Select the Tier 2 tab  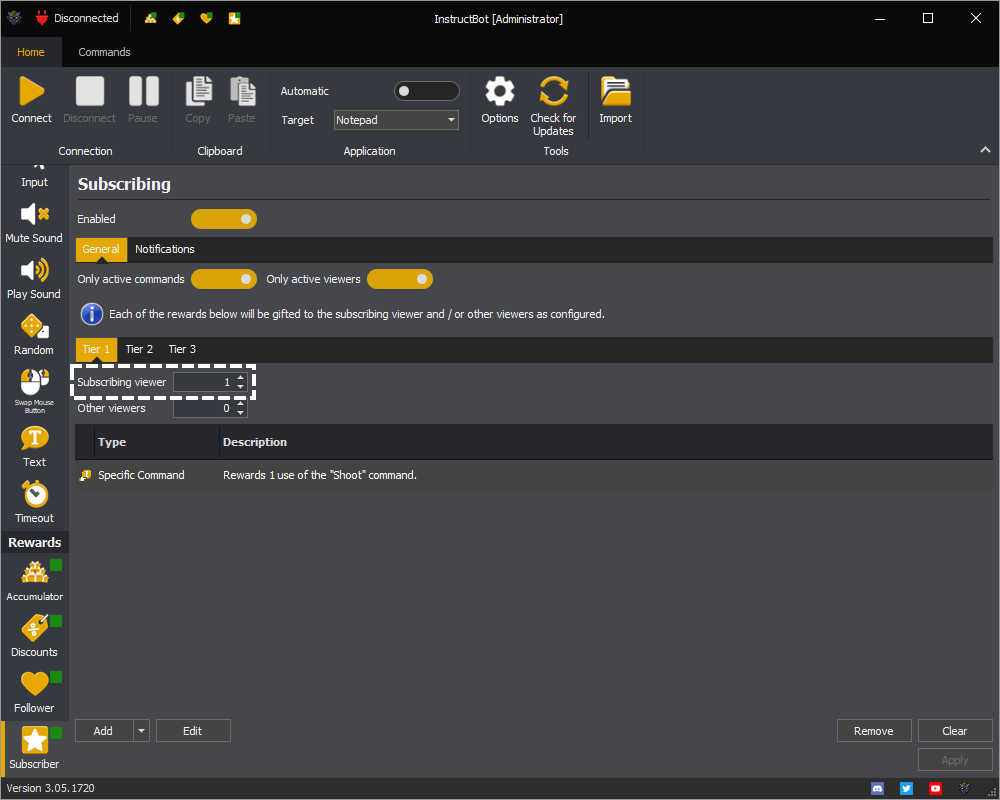139,350
